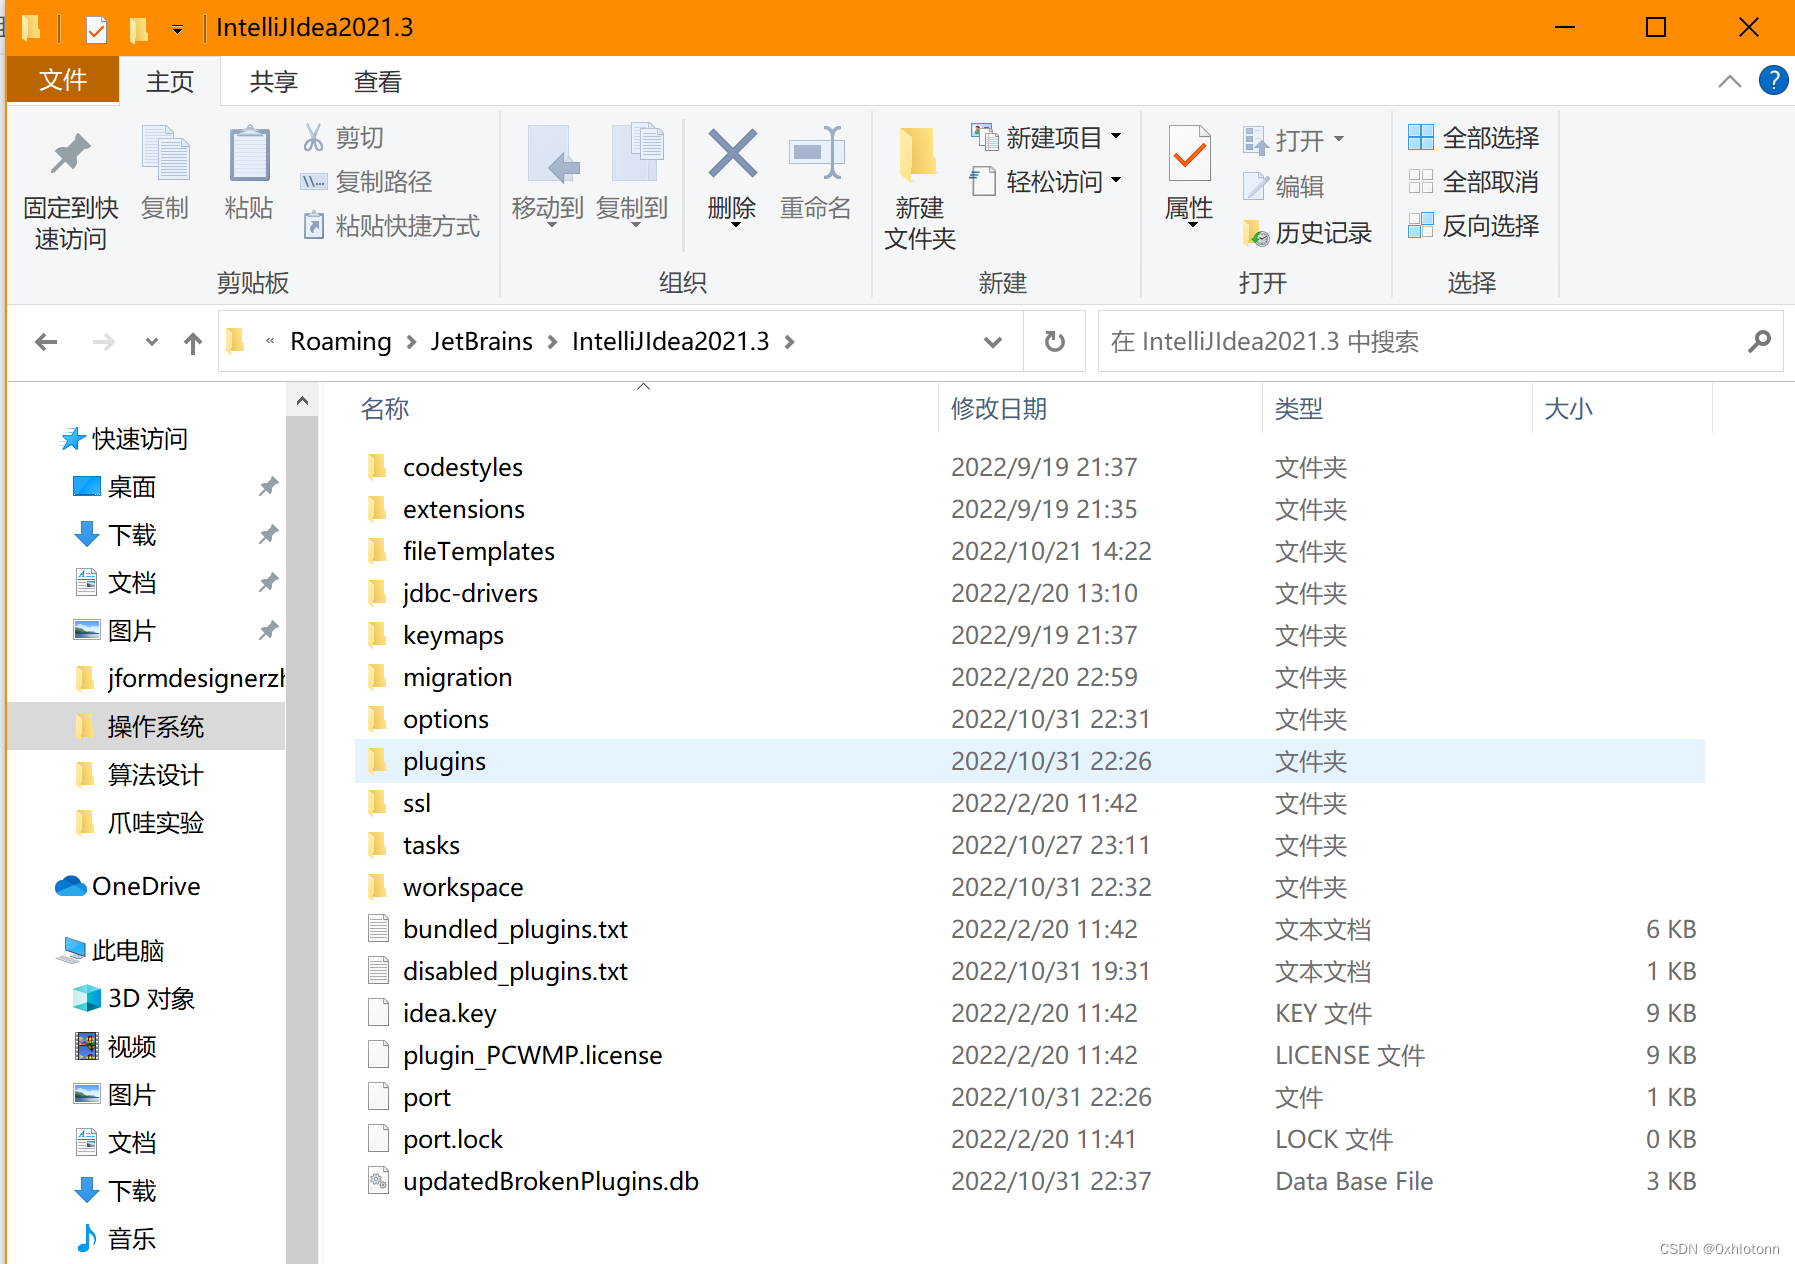Click the Paste (粘贴) ribbon icon
Viewport: 1795px width, 1264px height.
[x=249, y=155]
